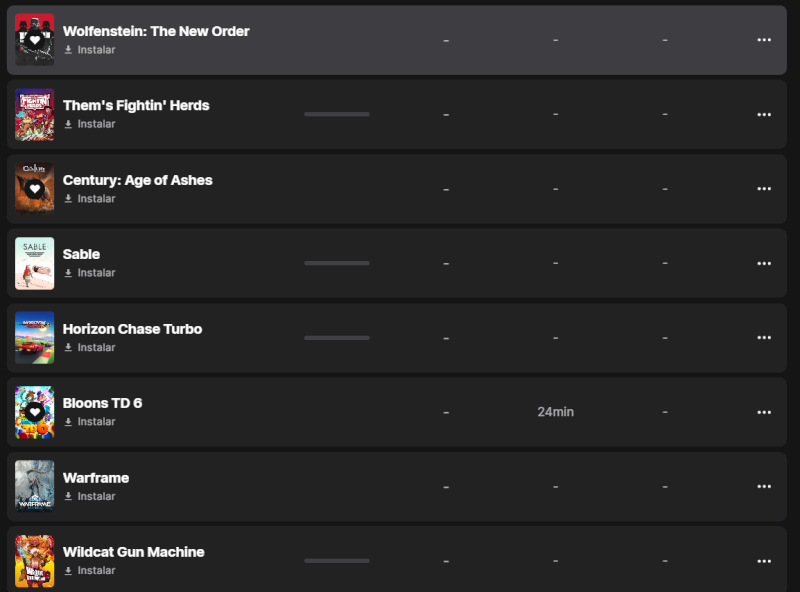The image size is (800, 592).
Task: Click download icon under Them's Fightin' Herds
Action: tap(68, 124)
